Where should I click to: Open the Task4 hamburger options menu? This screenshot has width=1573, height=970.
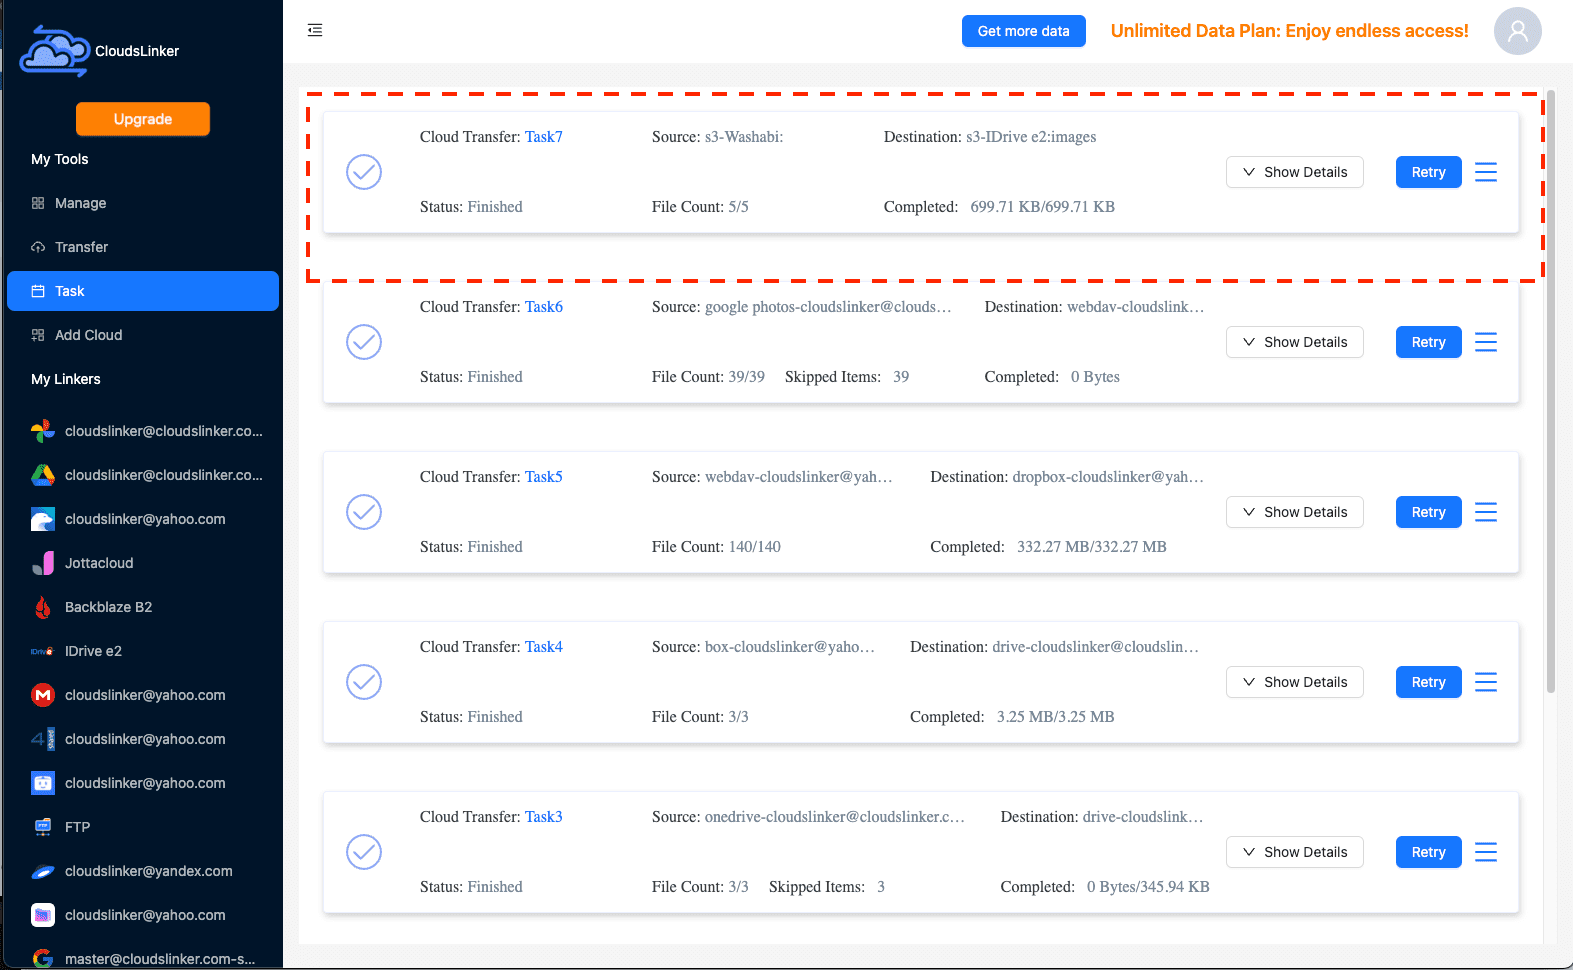(x=1486, y=682)
